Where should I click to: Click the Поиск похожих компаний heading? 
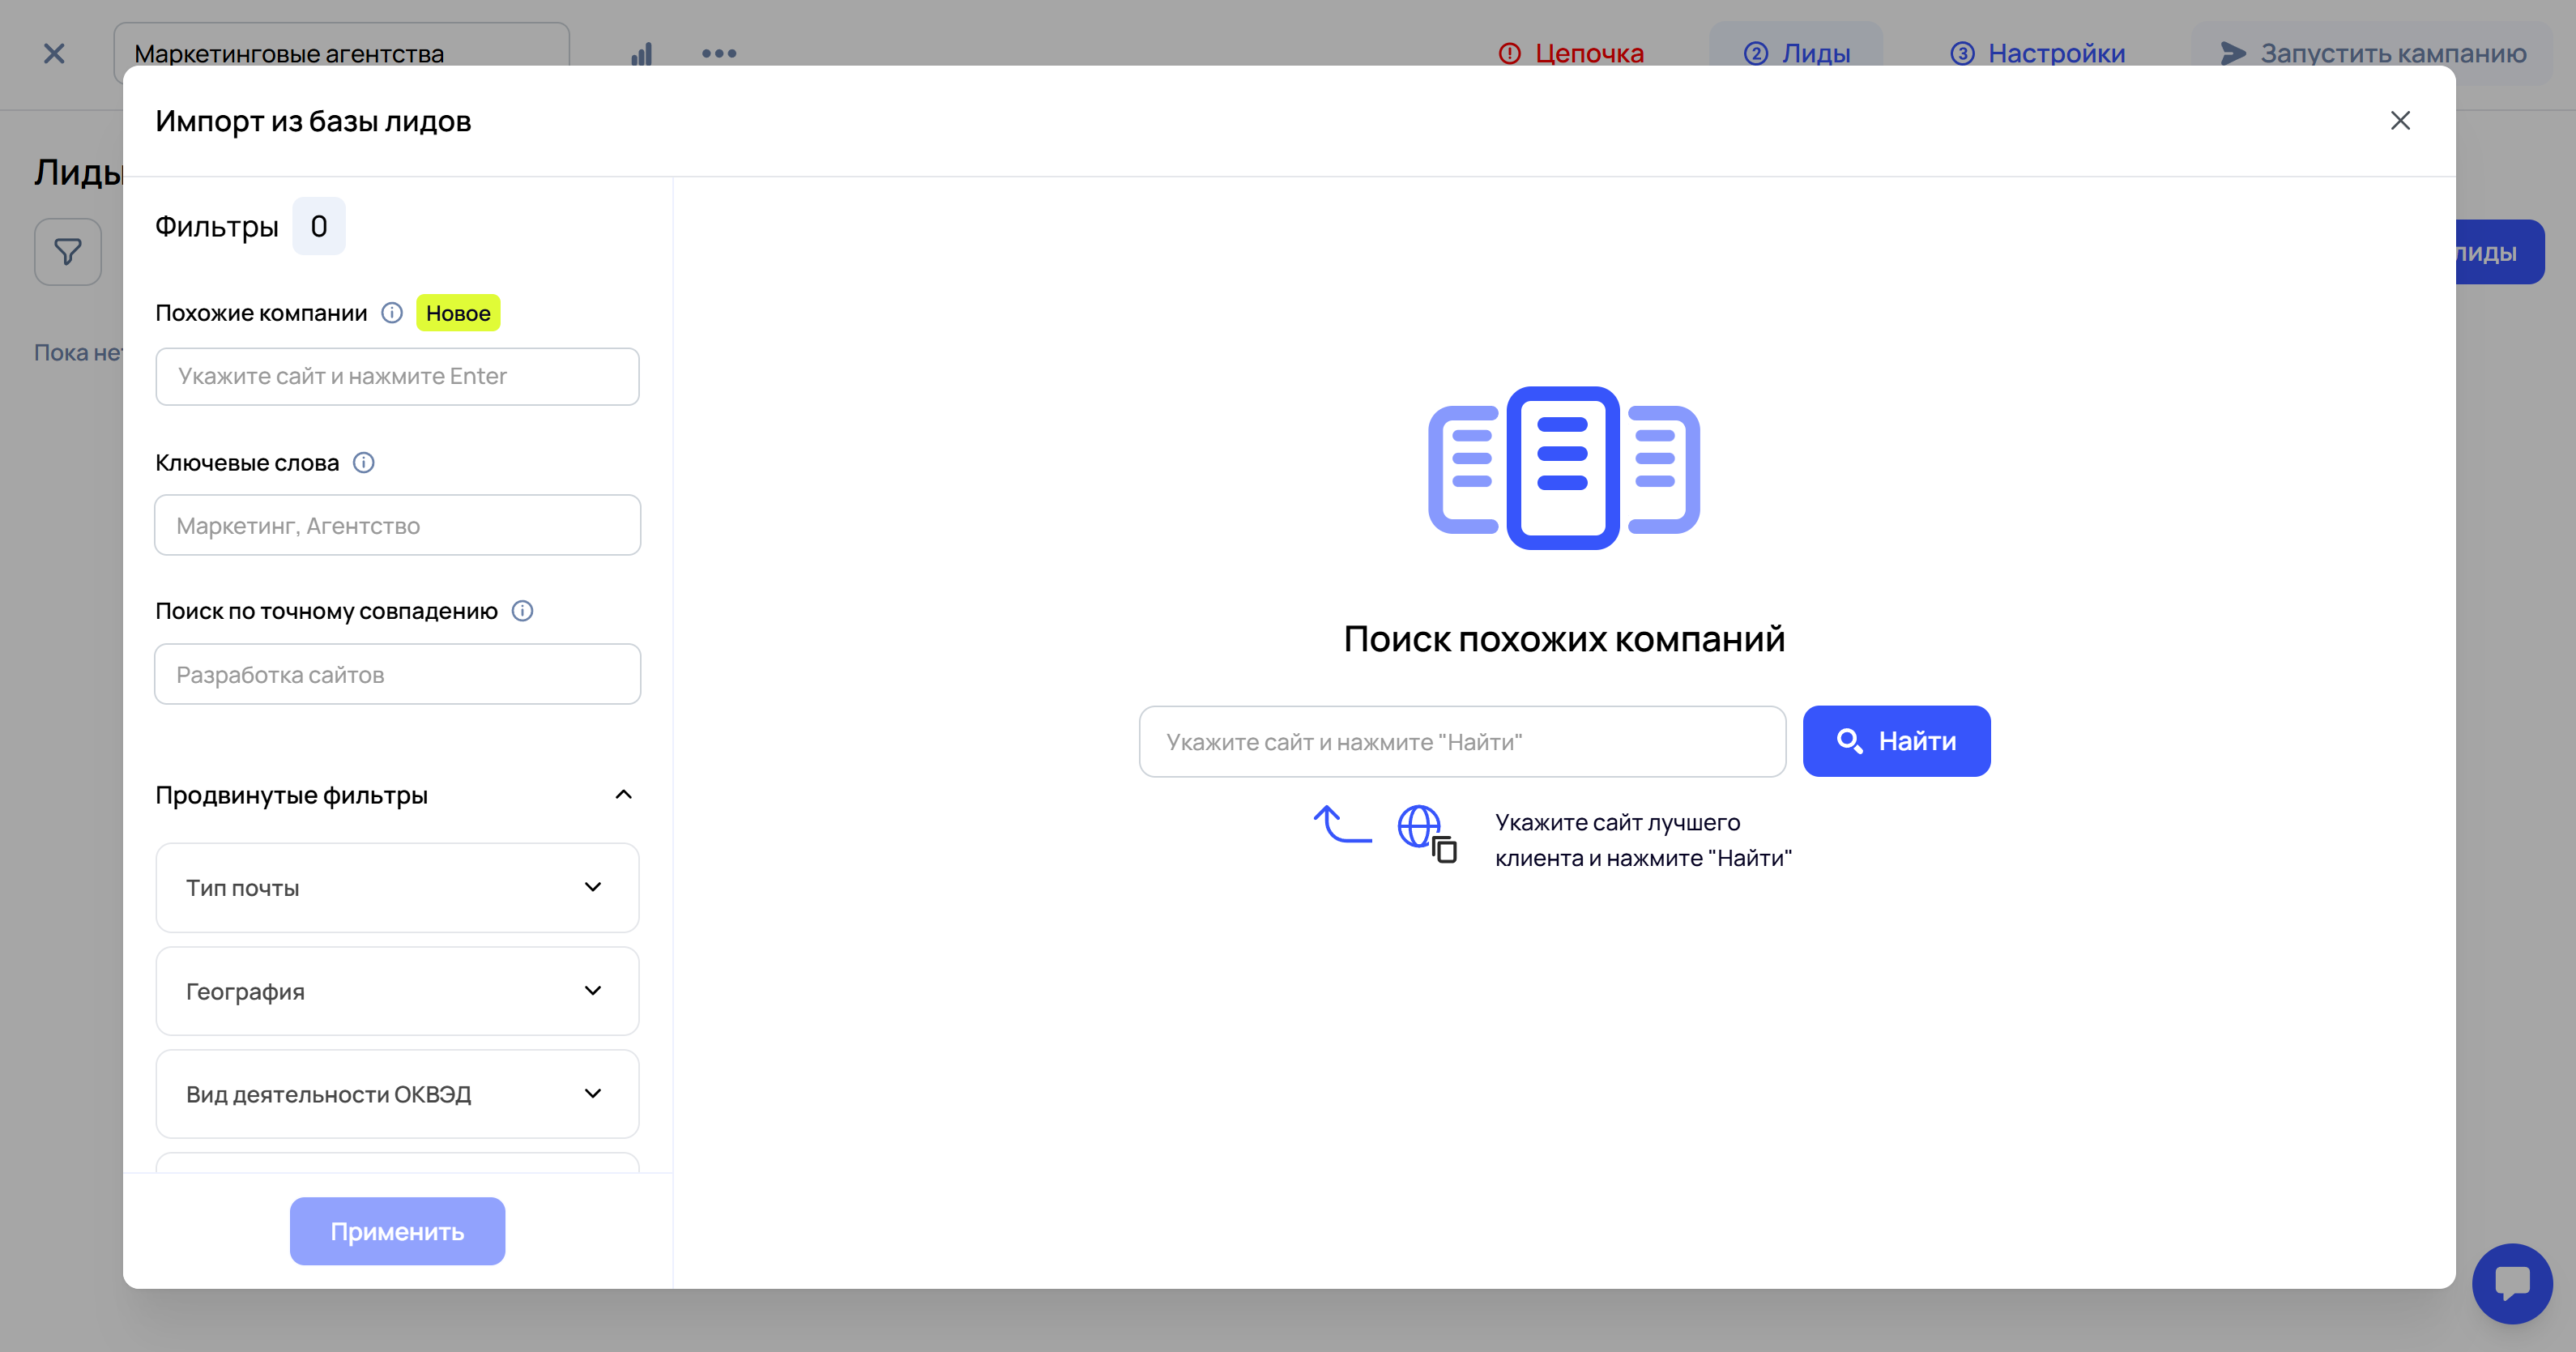coord(1564,639)
